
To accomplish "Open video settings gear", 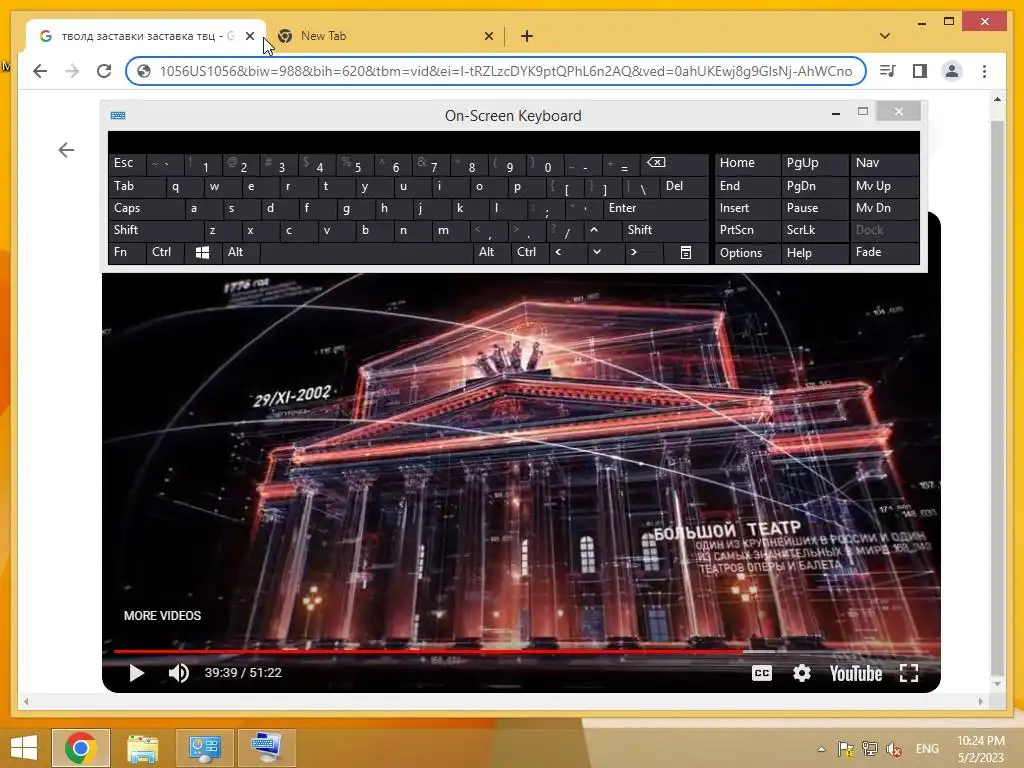I will click(801, 673).
